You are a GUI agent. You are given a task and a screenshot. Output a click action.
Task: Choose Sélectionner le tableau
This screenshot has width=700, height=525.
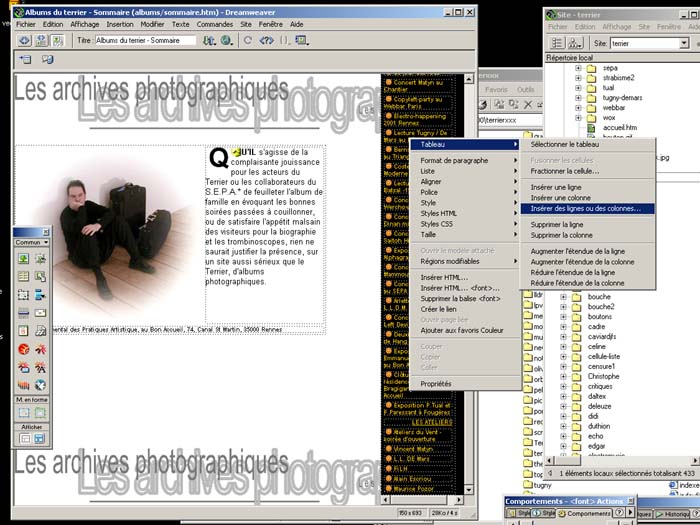click(588, 144)
